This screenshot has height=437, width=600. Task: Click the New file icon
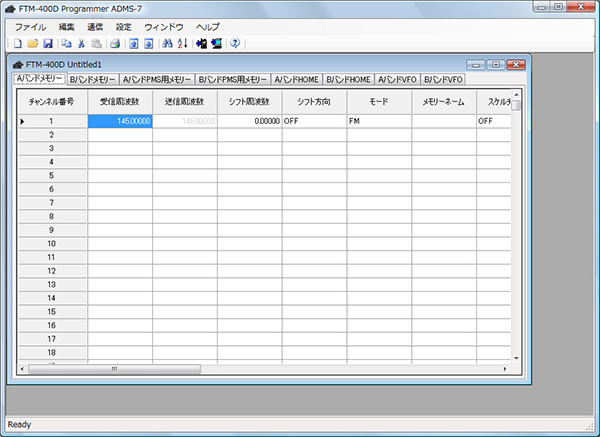(x=18, y=44)
